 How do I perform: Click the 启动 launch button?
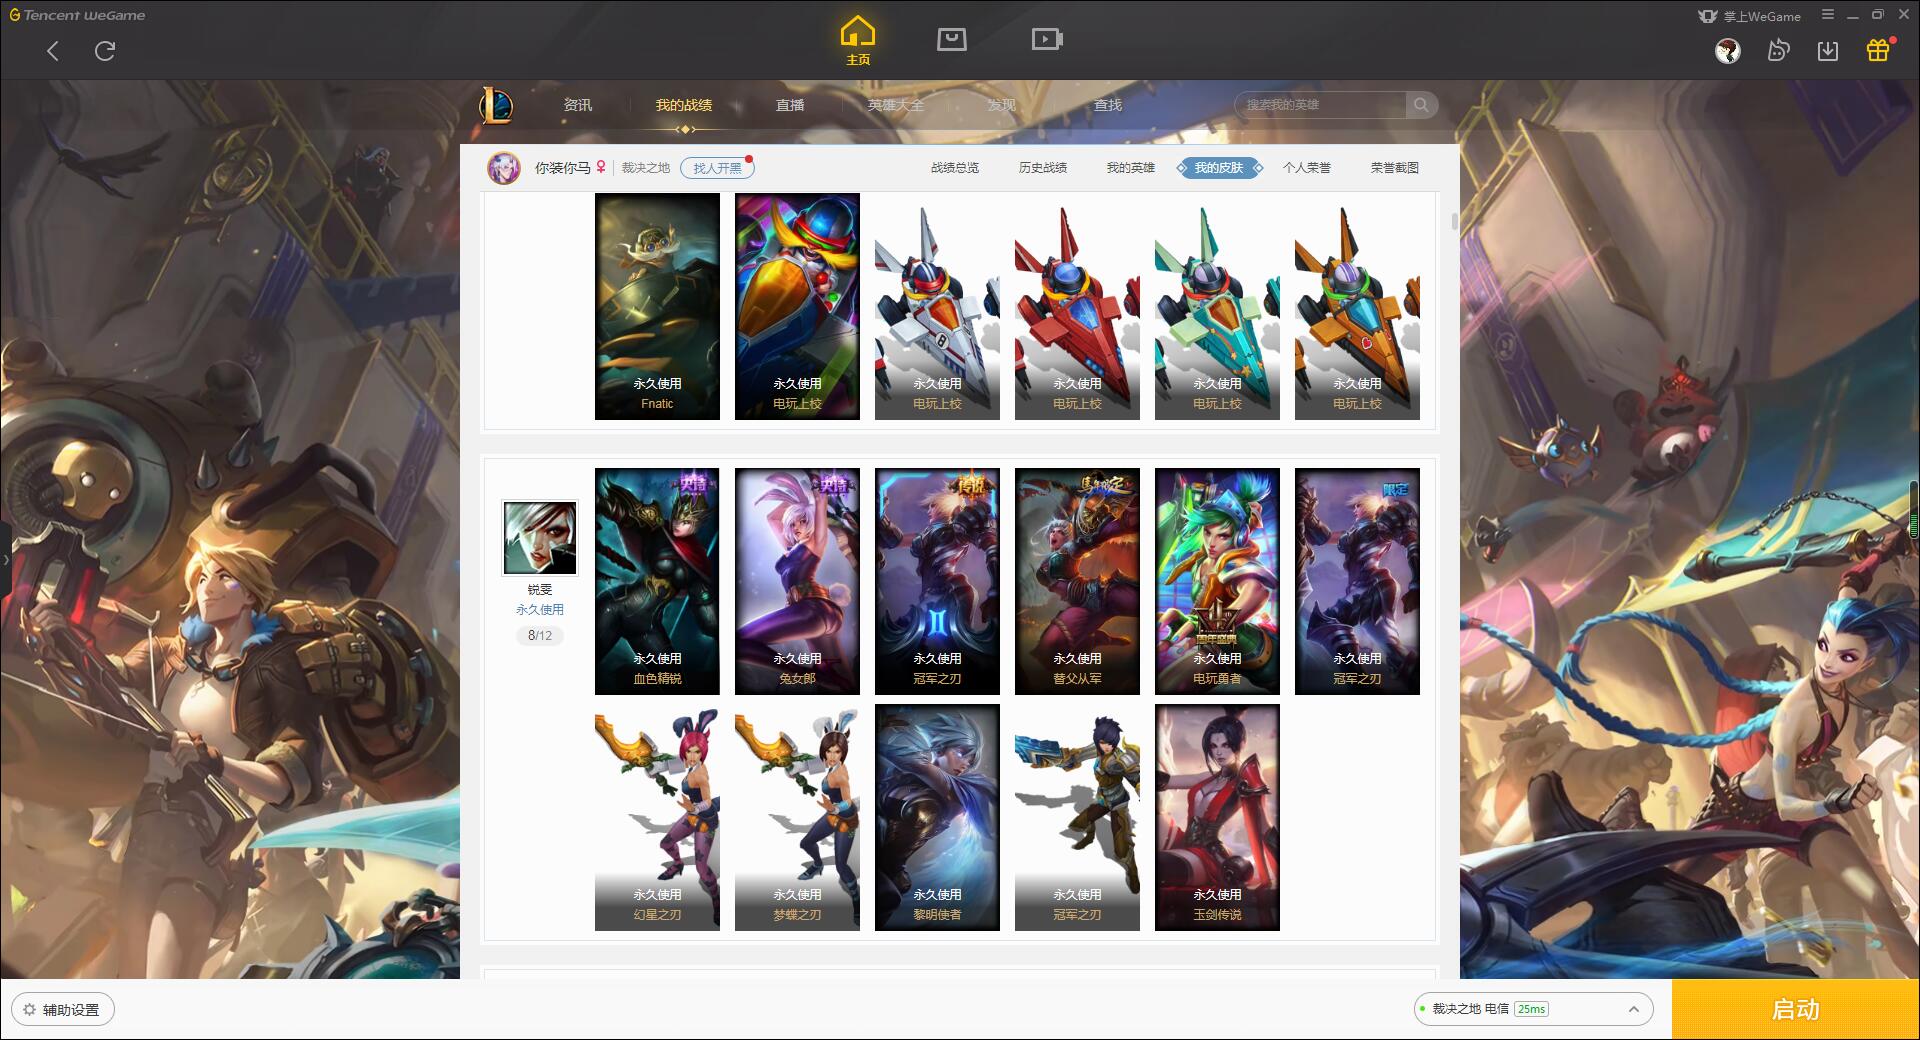click(x=1796, y=1010)
